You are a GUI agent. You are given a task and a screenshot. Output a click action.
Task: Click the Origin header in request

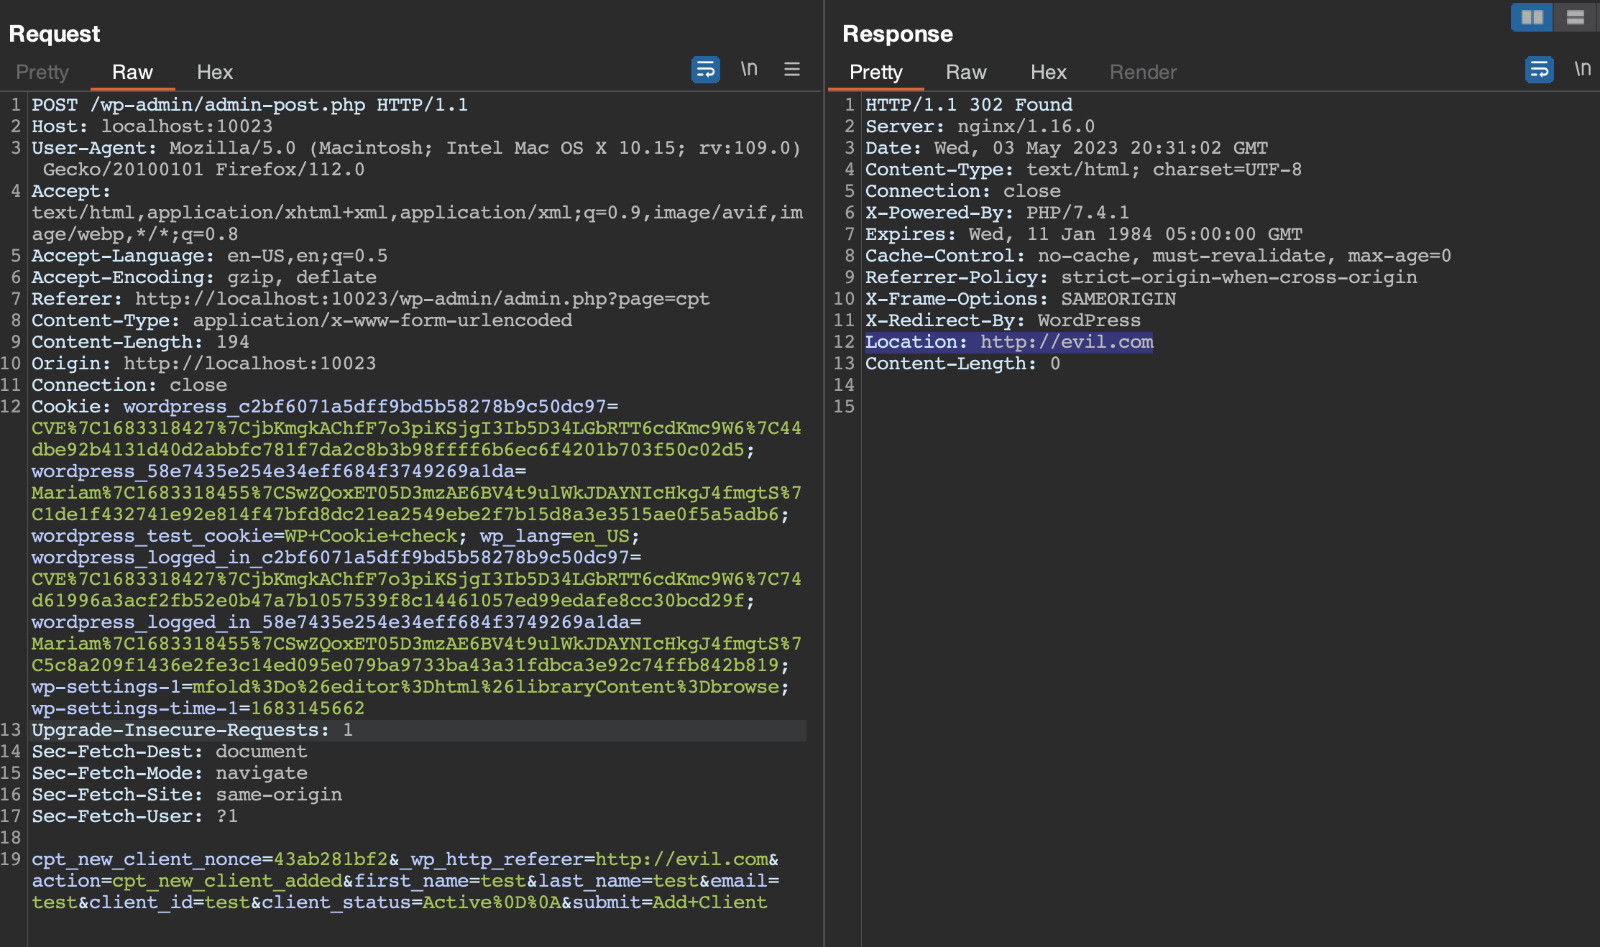[x=204, y=364]
